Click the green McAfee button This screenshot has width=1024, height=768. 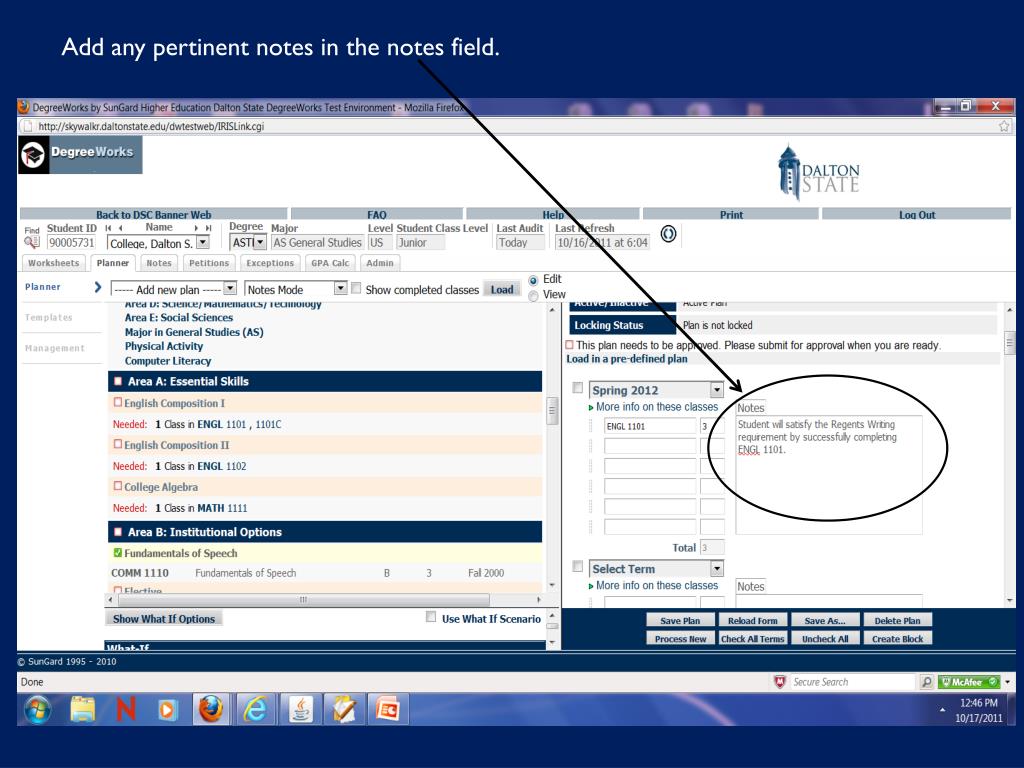pos(969,682)
